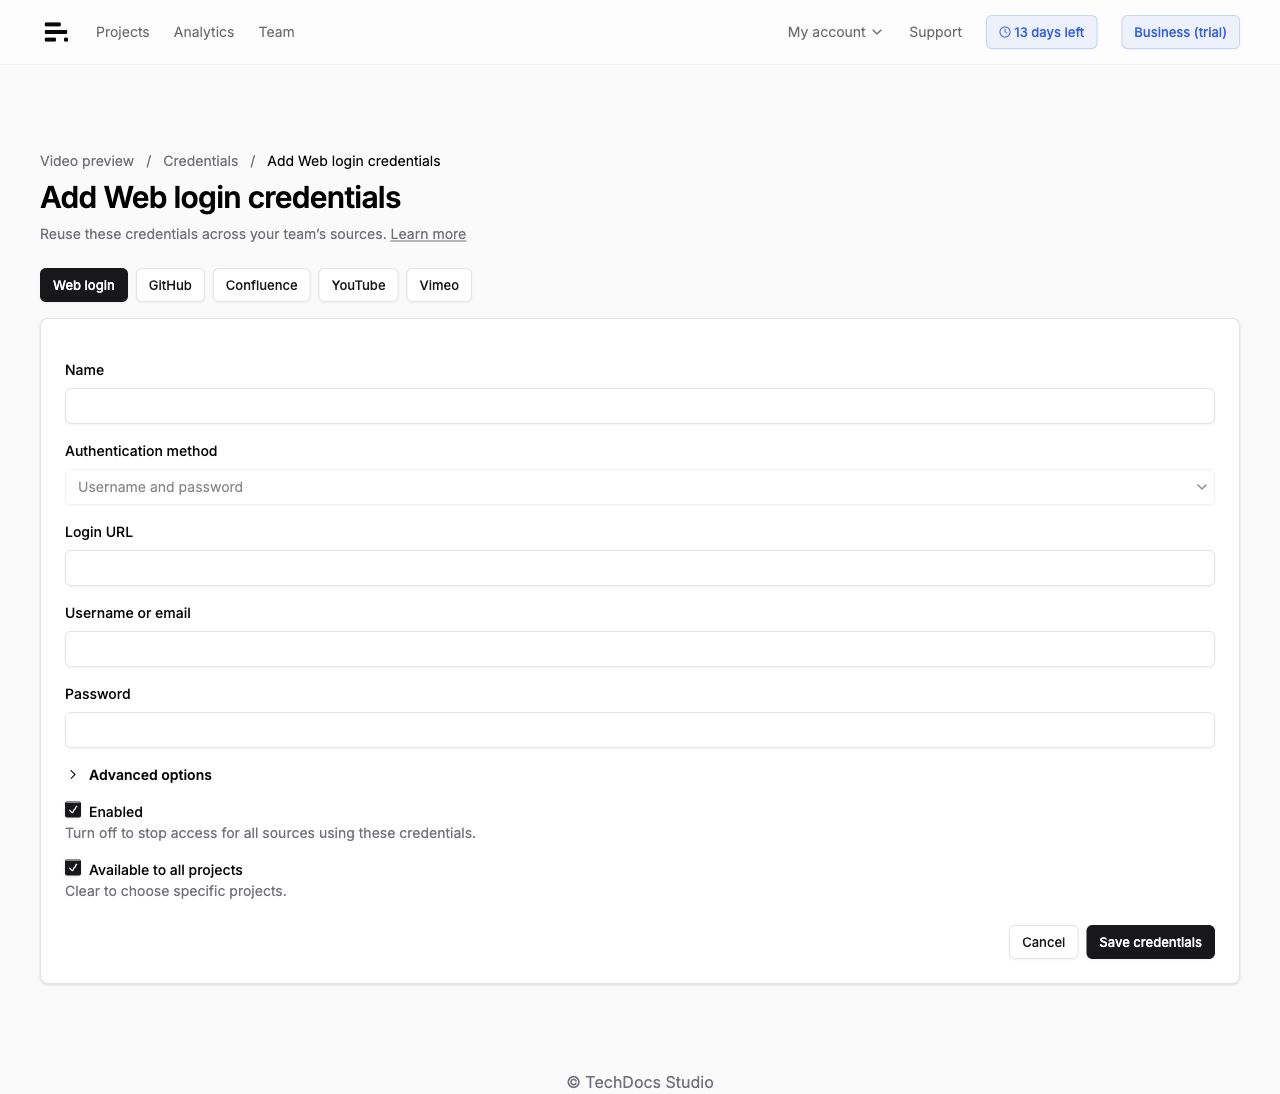Select the Web login tab

coord(84,285)
